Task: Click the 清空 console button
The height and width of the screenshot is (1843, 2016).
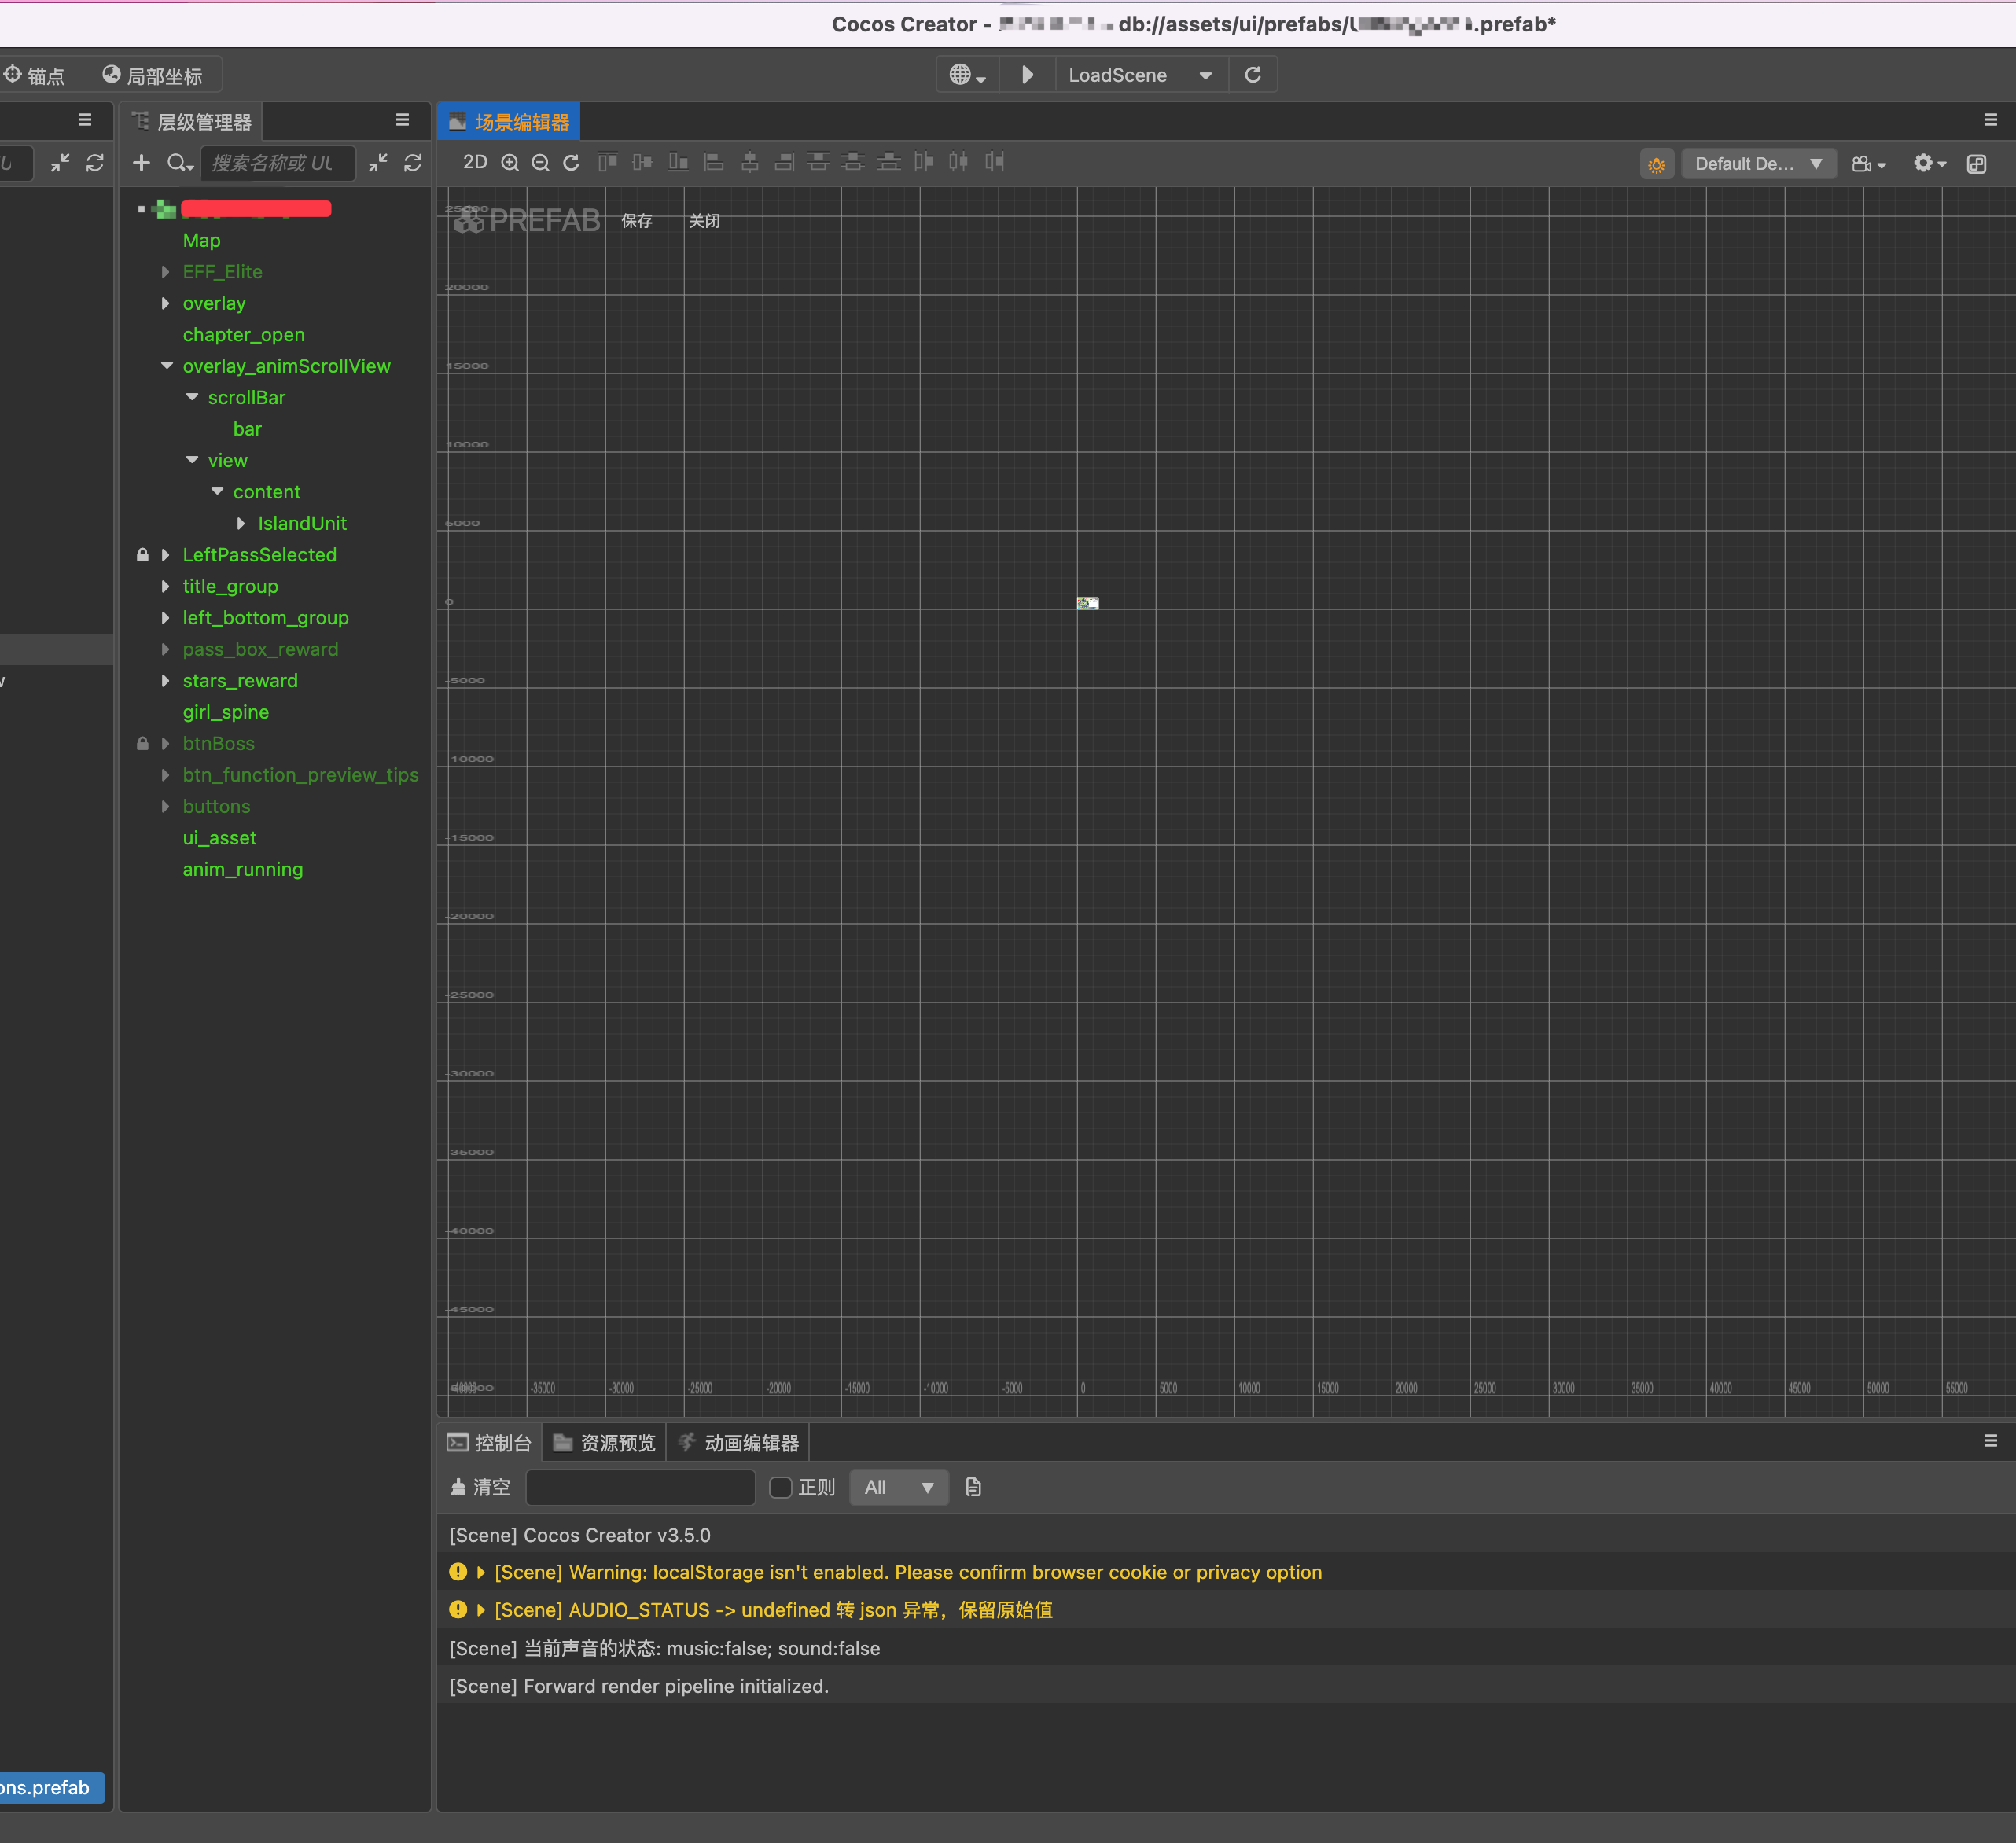Action: pyautogui.click(x=481, y=1487)
